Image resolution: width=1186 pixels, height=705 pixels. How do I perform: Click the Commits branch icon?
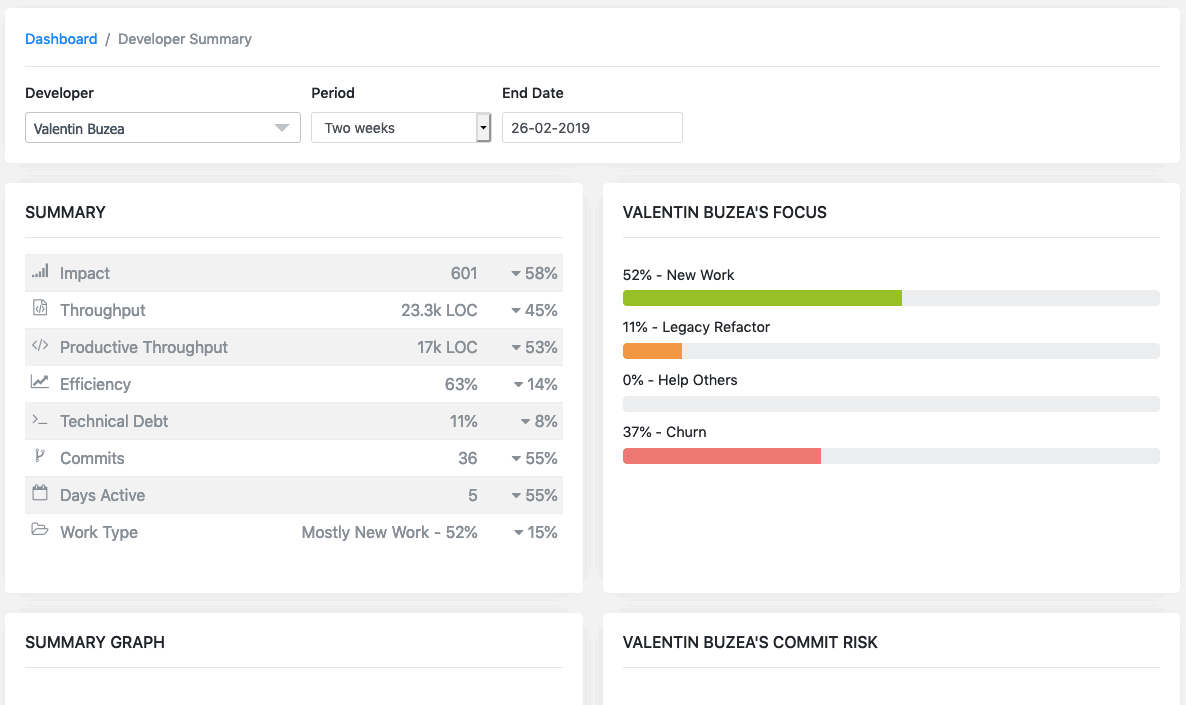pyautogui.click(x=40, y=457)
